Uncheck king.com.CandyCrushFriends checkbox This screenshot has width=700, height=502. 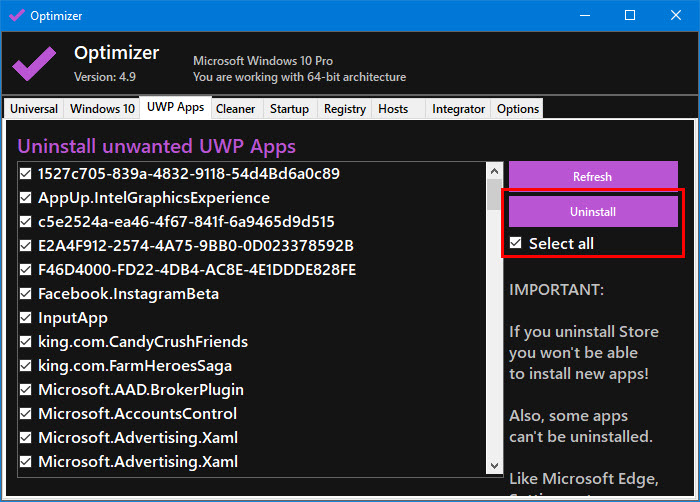point(26,342)
